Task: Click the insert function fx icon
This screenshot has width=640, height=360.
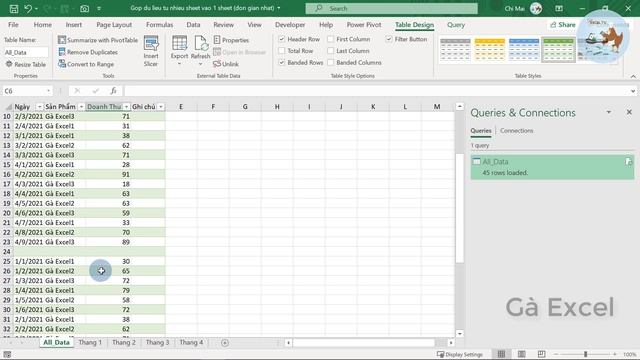Action: (x=113, y=91)
